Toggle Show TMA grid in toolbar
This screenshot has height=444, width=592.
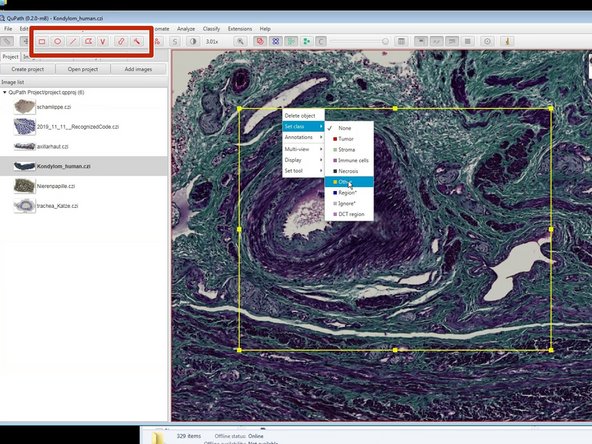click(276, 42)
